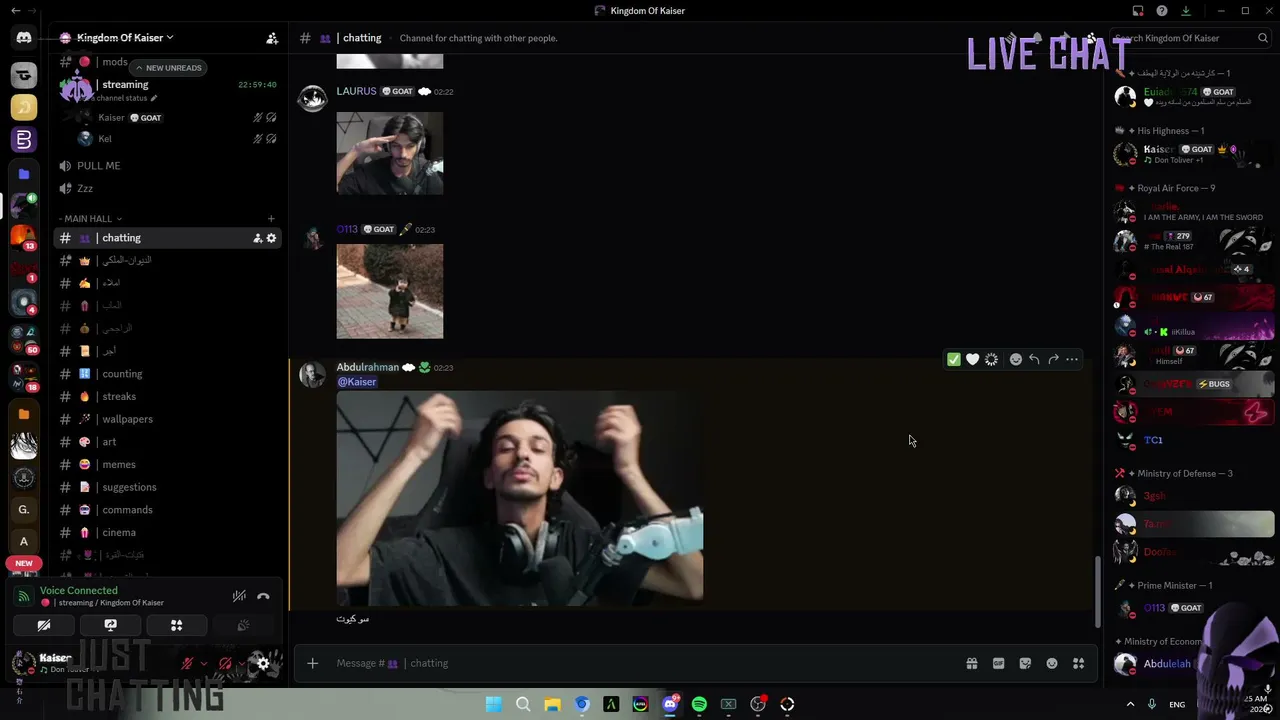Click LAURUS username in chat
Viewport: 1280px width, 720px height.
(356, 91)
